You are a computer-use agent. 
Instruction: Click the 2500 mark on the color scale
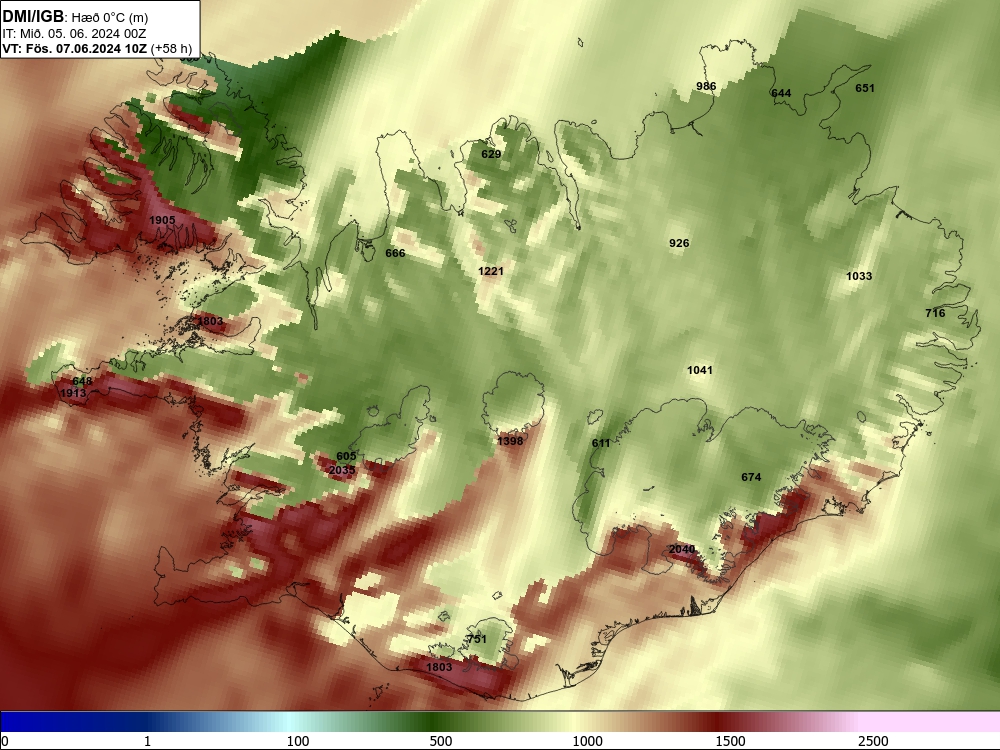coord(873,741)
